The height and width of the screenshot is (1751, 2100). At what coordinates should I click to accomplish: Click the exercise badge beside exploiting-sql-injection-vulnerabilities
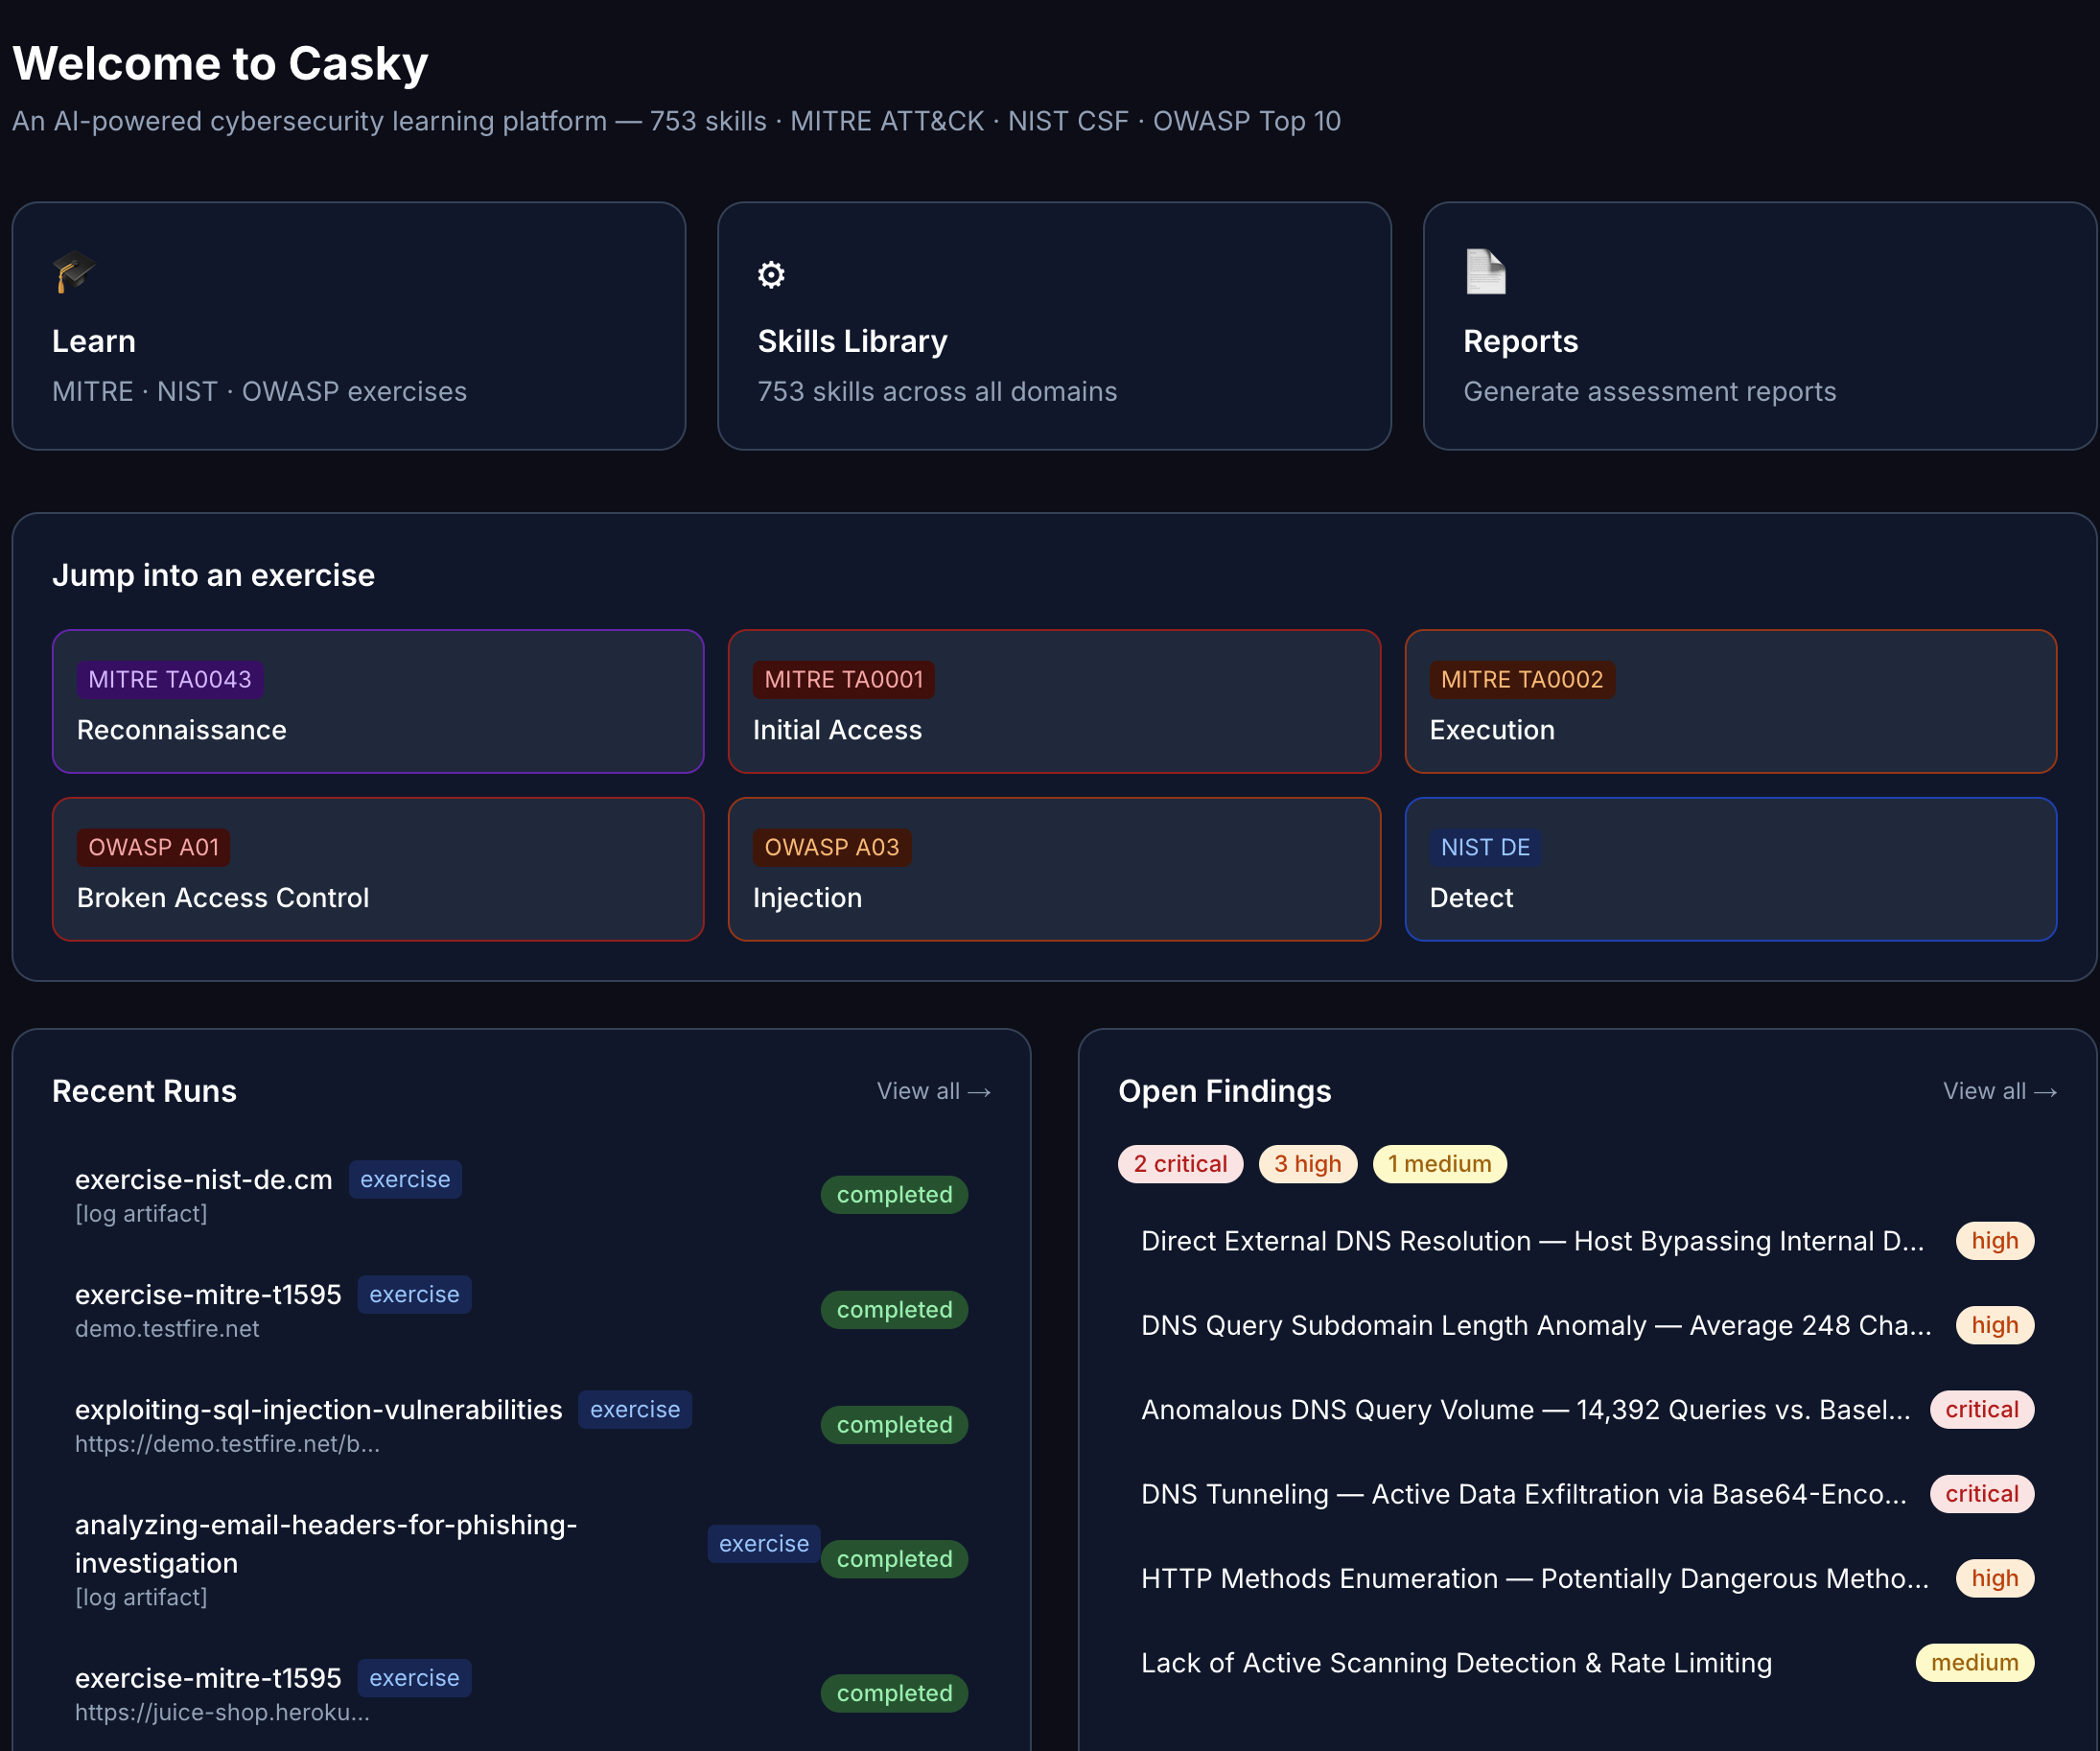coord(635,1410)
